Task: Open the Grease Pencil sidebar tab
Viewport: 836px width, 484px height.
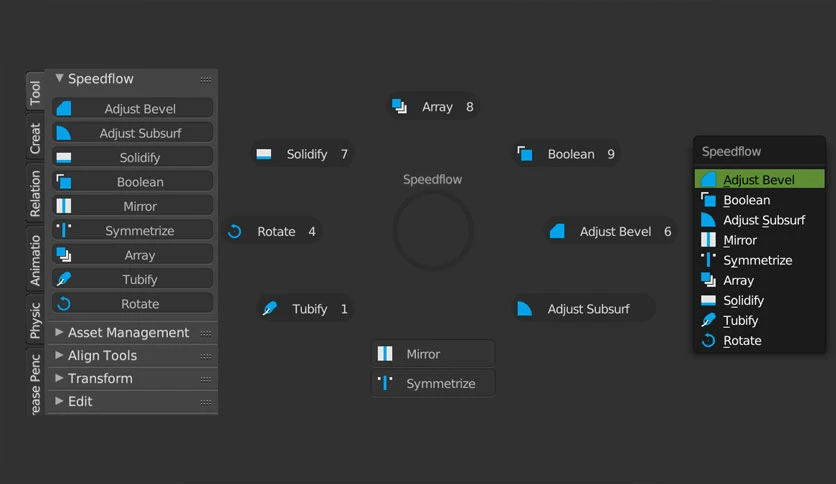Action: click(x=35, y=383)
